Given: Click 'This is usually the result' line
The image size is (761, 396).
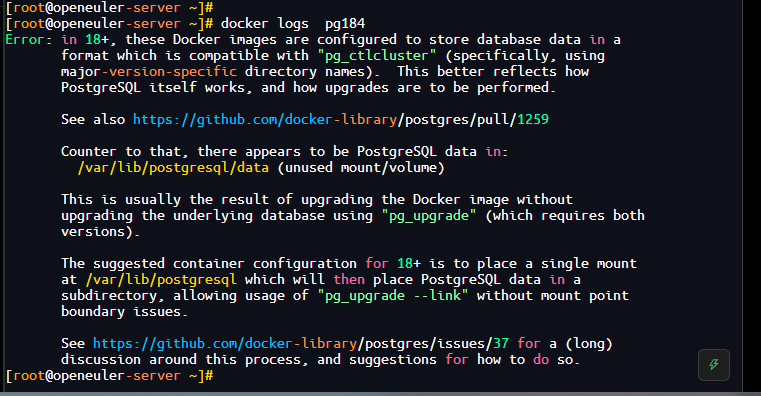Looking at the screenshot, I should 317,199.
